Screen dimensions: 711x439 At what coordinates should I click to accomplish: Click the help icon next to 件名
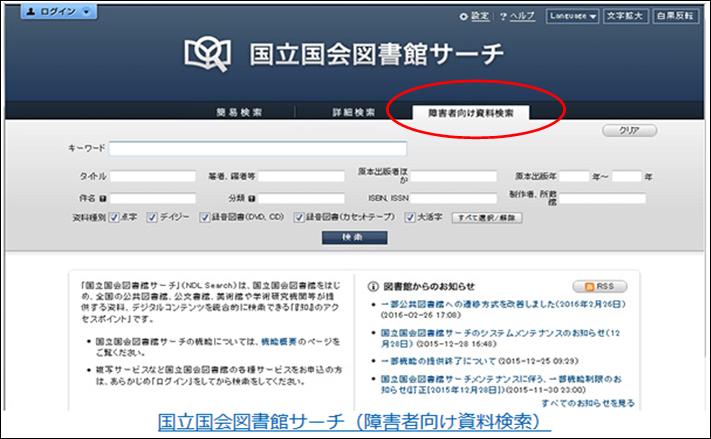[x=102, y=199]
